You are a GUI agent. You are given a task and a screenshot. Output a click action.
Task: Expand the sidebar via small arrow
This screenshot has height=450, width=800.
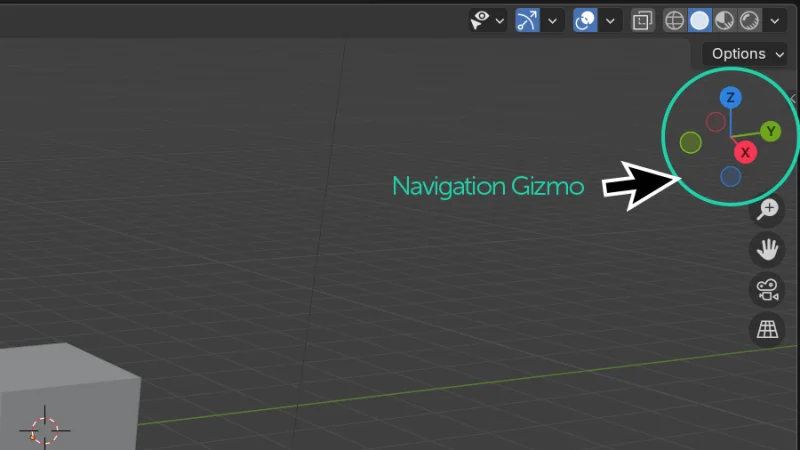coord(793,98)
